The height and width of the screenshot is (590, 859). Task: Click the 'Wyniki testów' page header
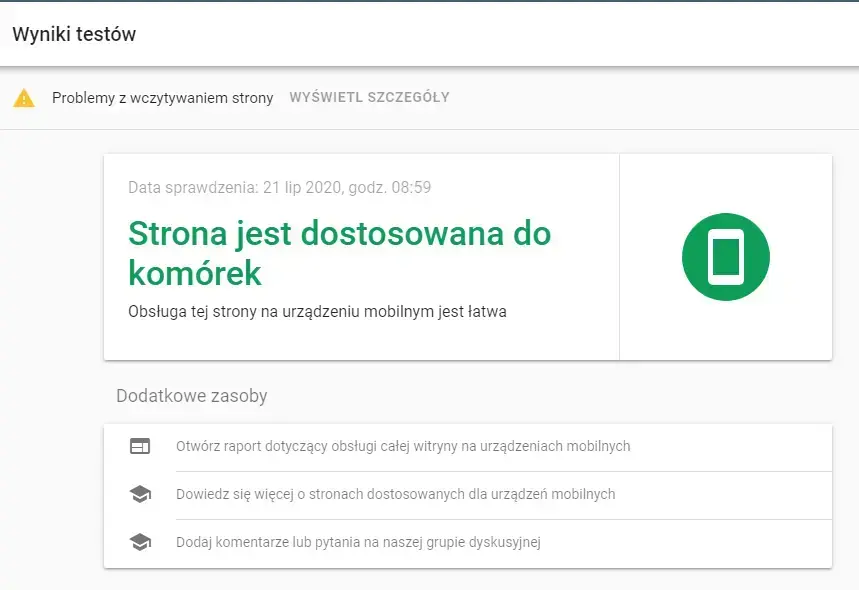tap(73, 33)
